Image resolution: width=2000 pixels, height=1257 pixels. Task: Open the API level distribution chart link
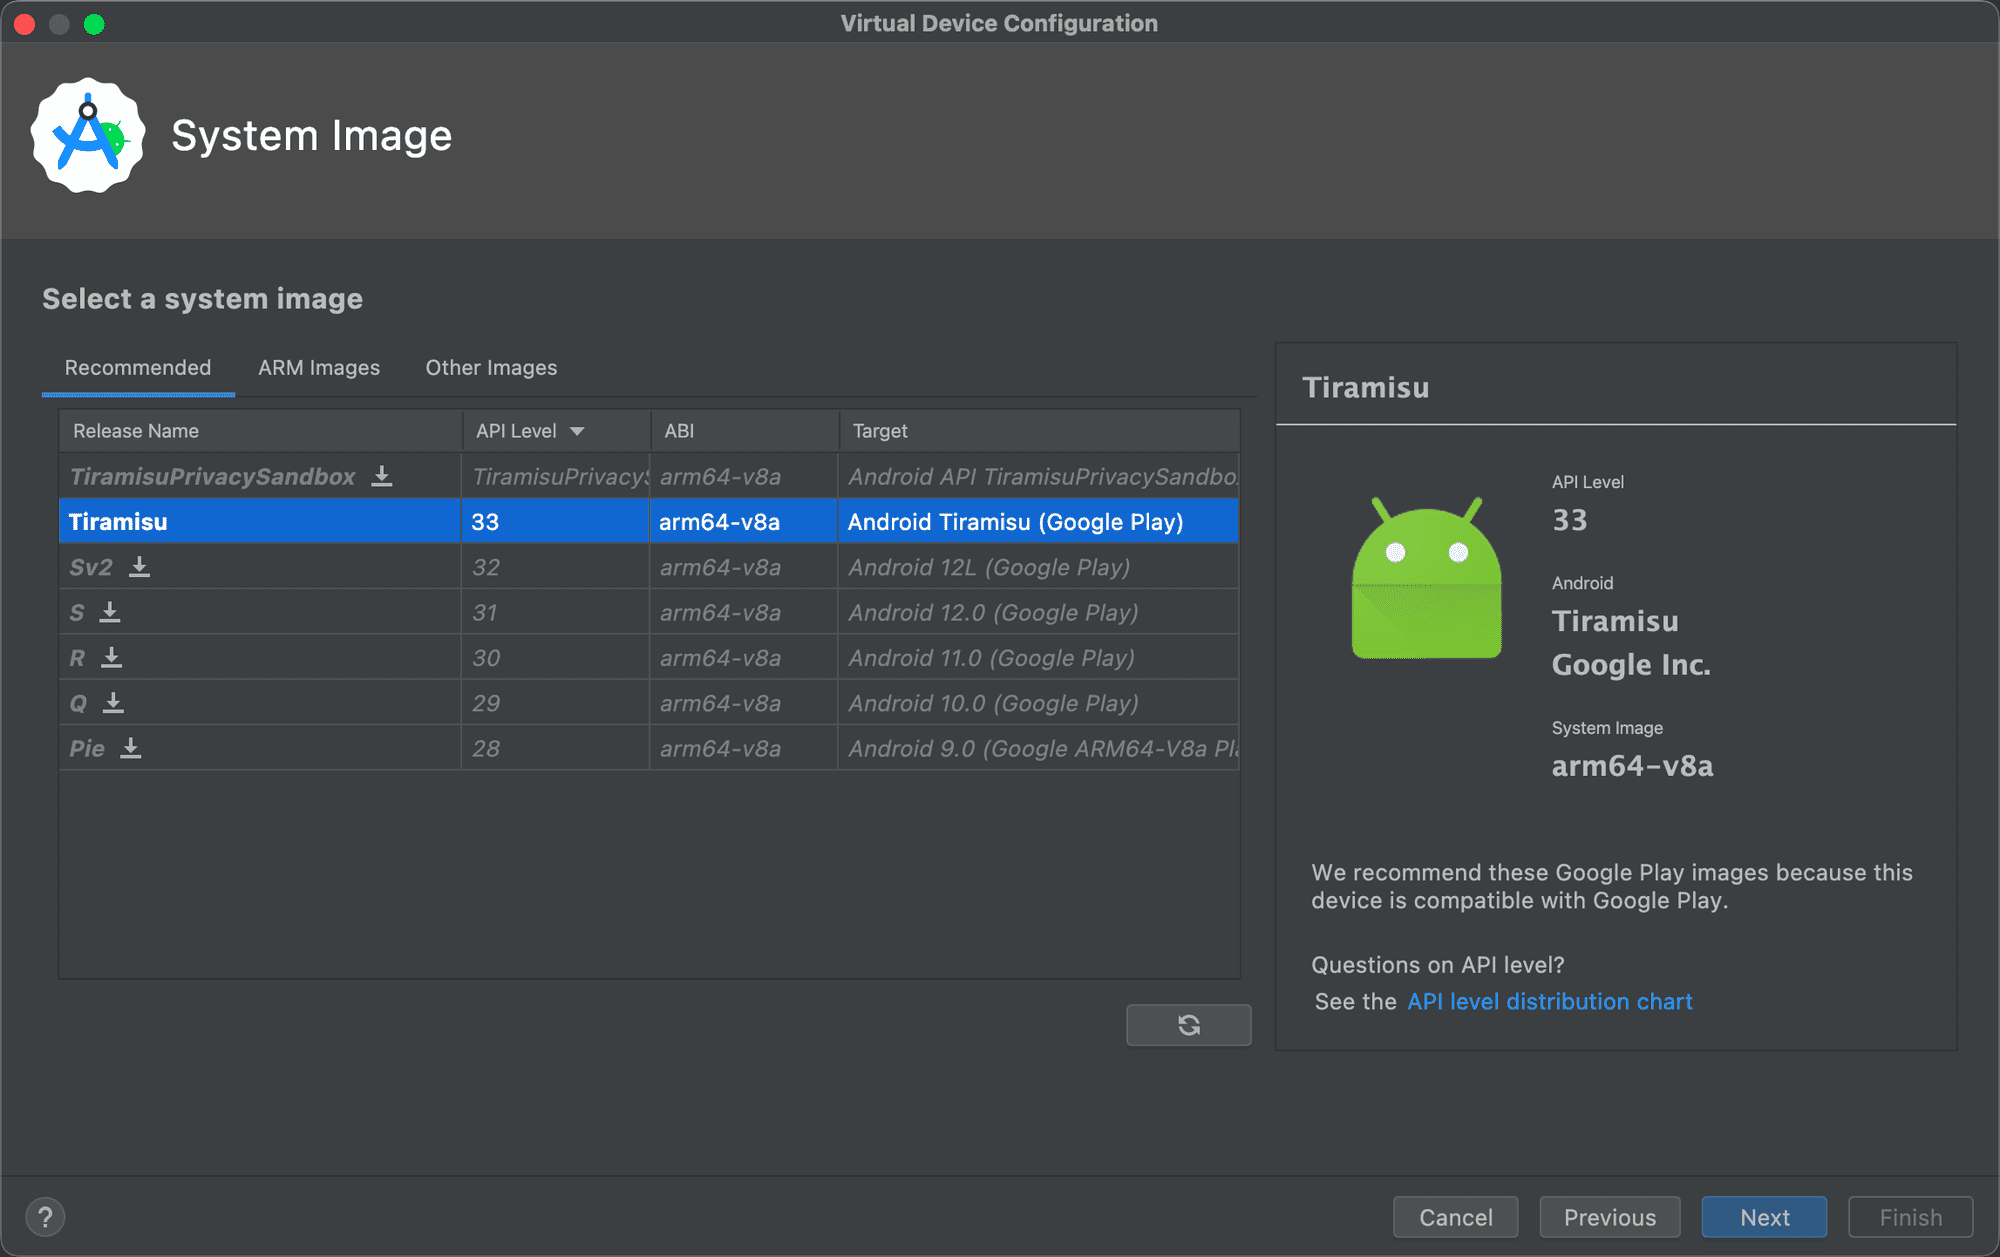(x=1549, y=1001)
